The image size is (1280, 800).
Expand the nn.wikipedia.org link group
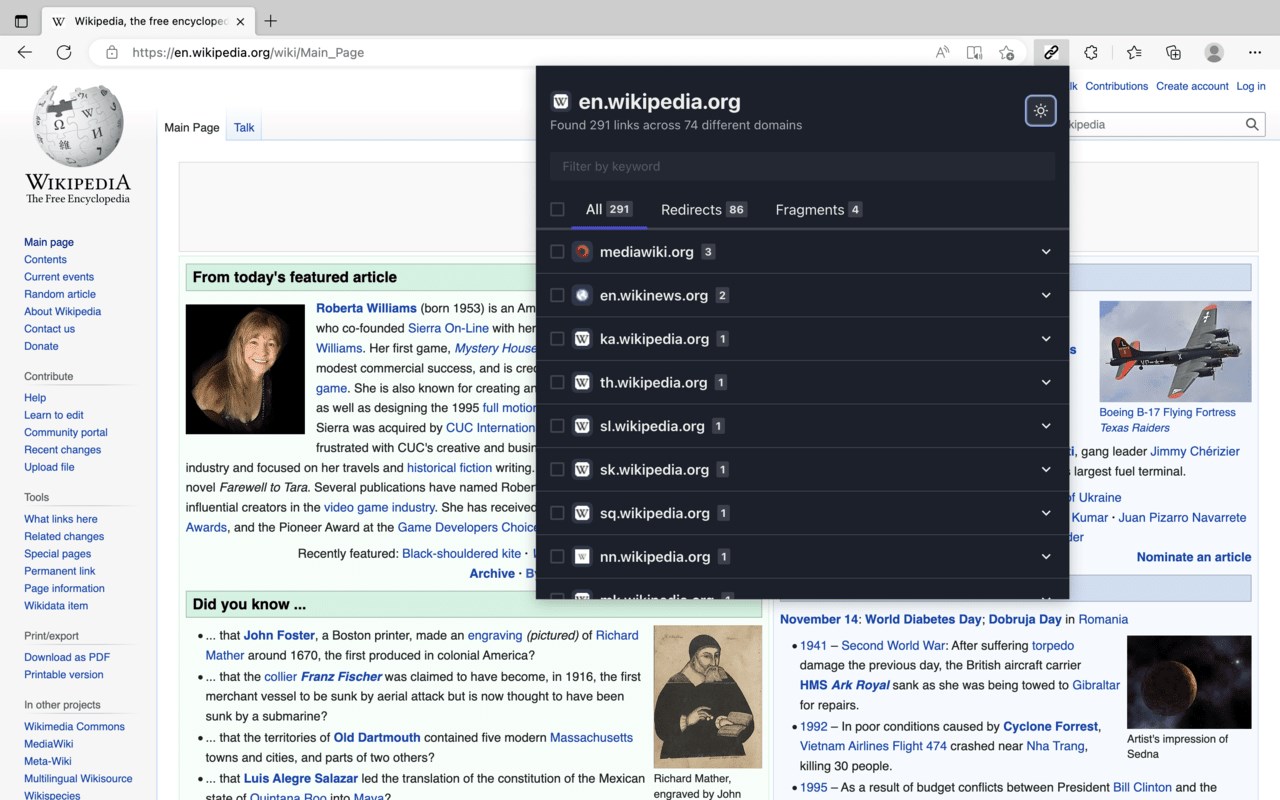[x=1046, y=556]
